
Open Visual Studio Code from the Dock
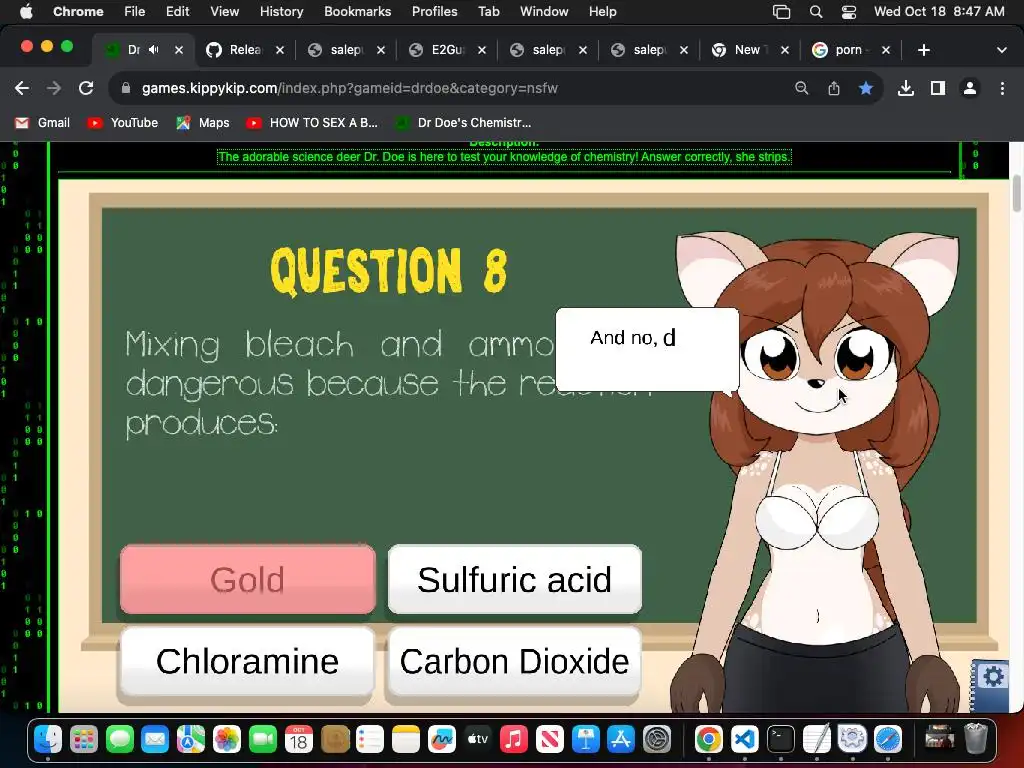coord(744,740)
